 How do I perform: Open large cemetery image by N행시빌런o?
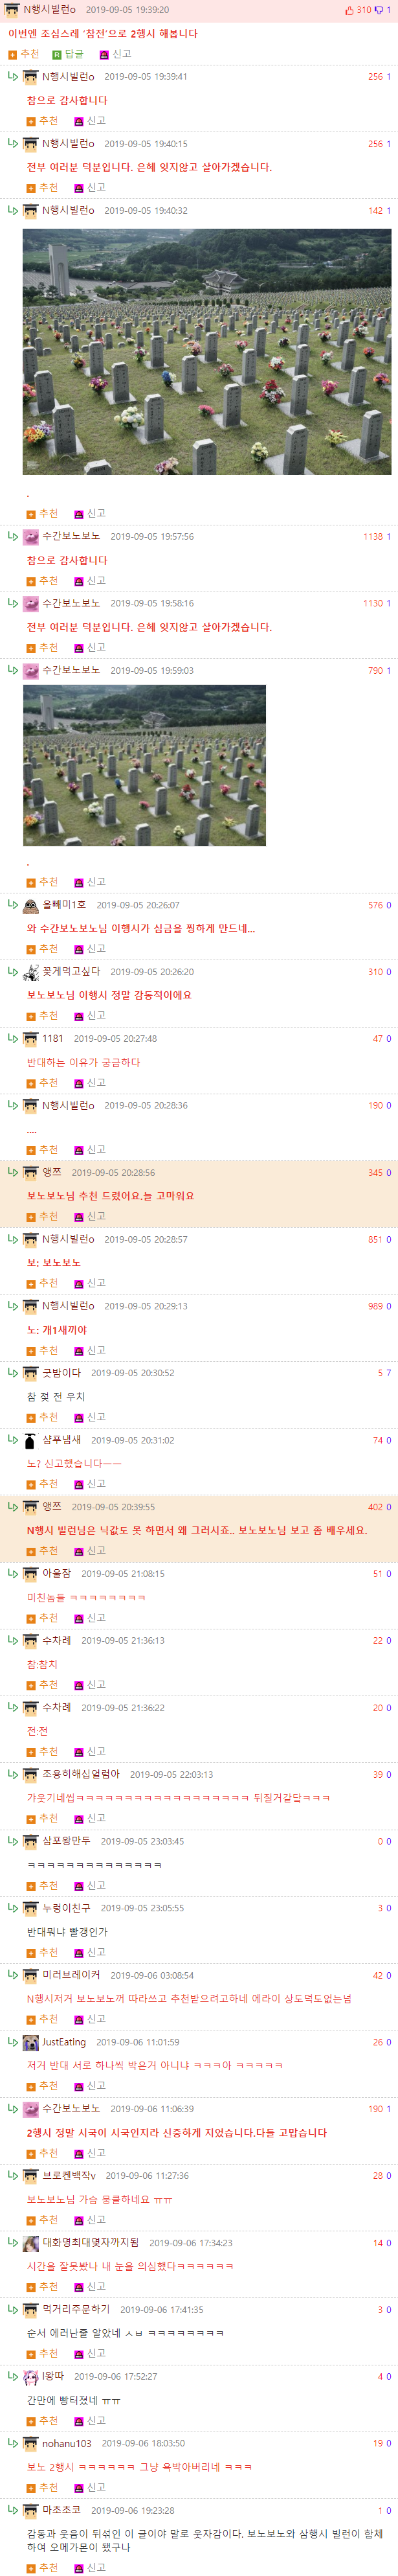click(x=207, y=351)
